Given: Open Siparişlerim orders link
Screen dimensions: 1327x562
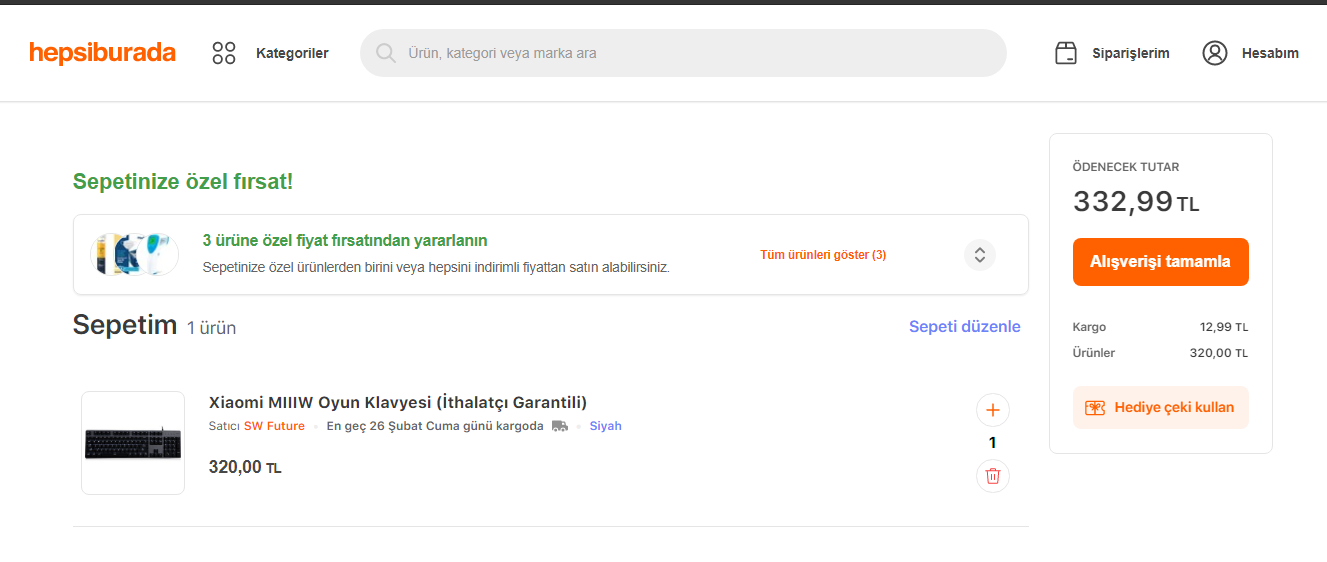Looking at the screenshot, I should point(1130,53).
